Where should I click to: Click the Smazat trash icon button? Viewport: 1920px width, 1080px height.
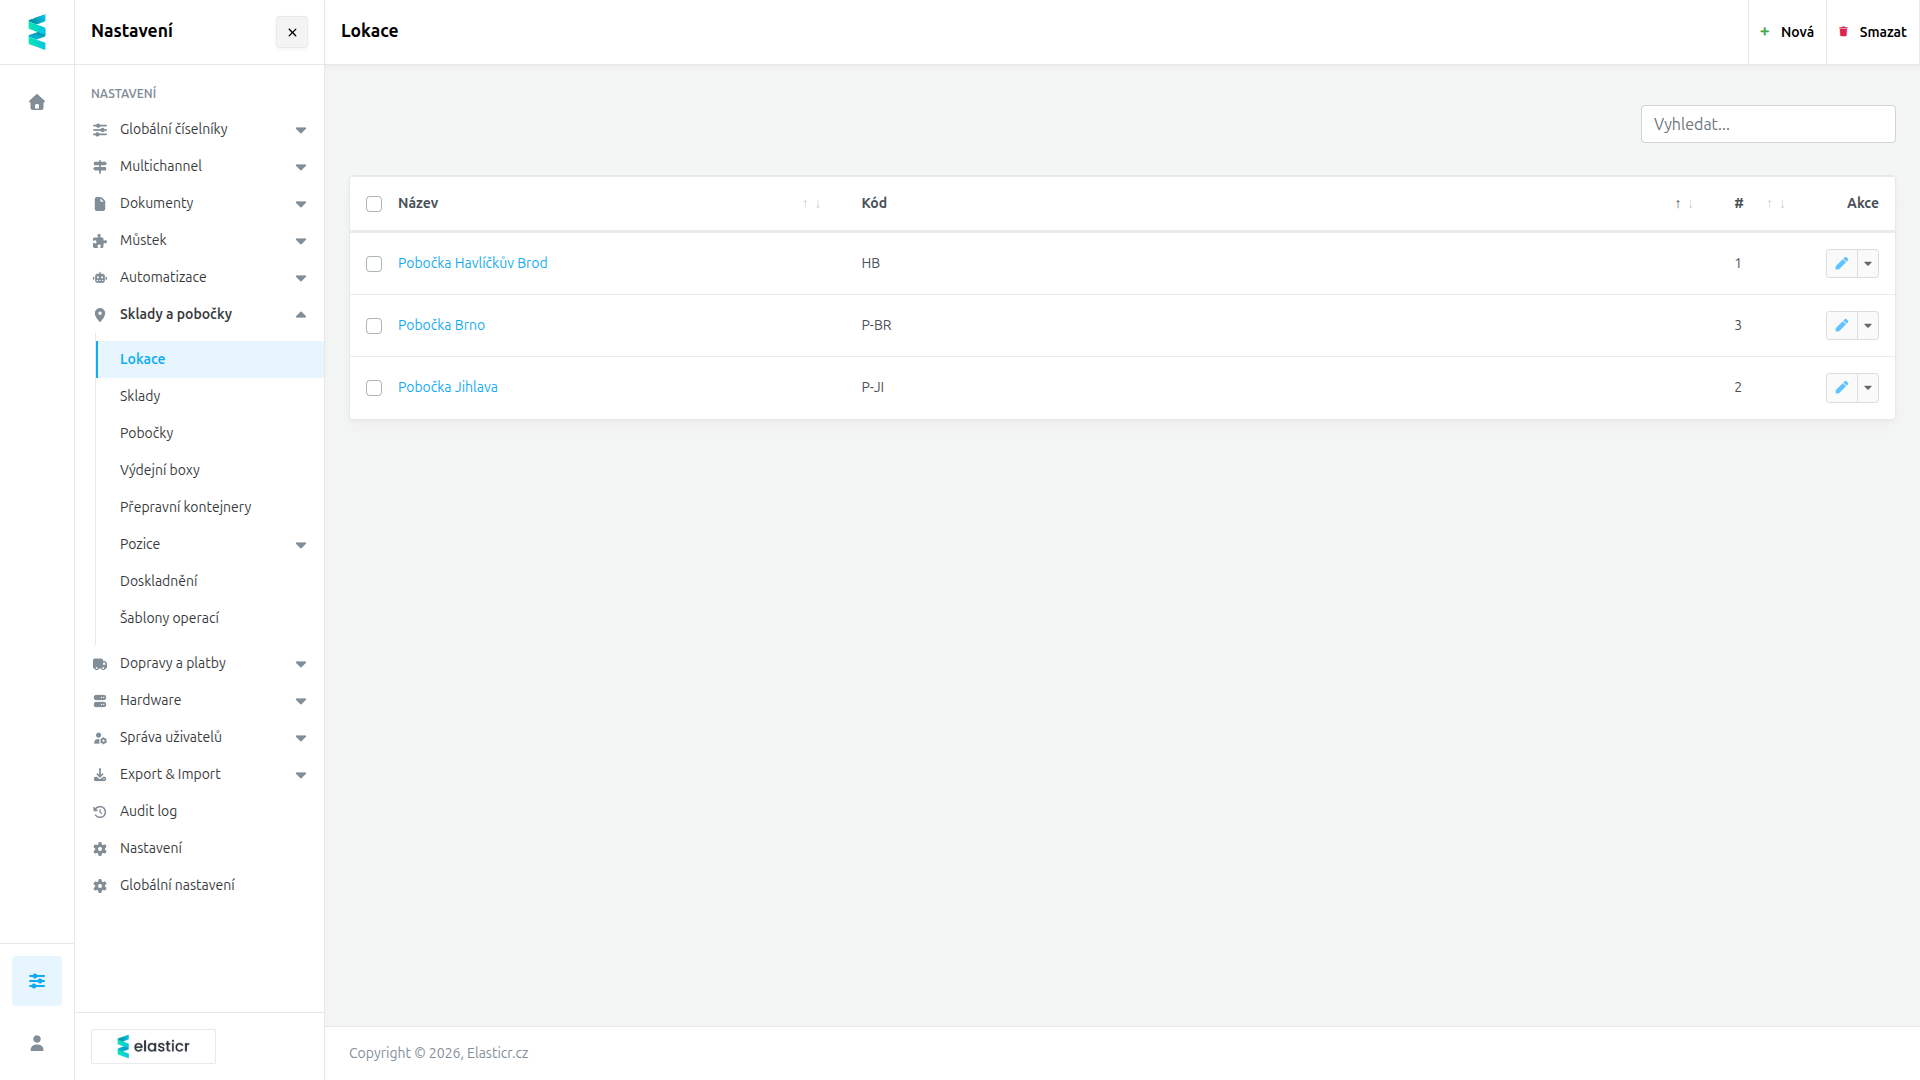pos(1873,32)
